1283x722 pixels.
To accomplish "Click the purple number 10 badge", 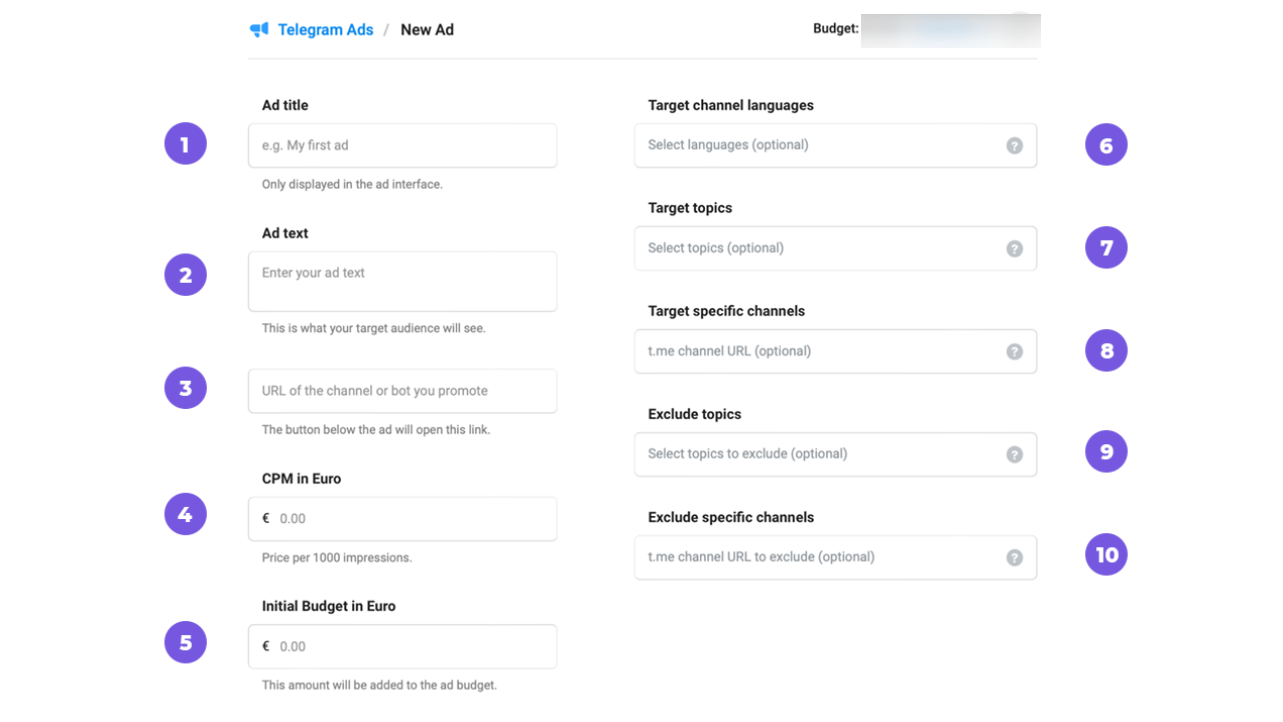I will tap(1106, 555).
